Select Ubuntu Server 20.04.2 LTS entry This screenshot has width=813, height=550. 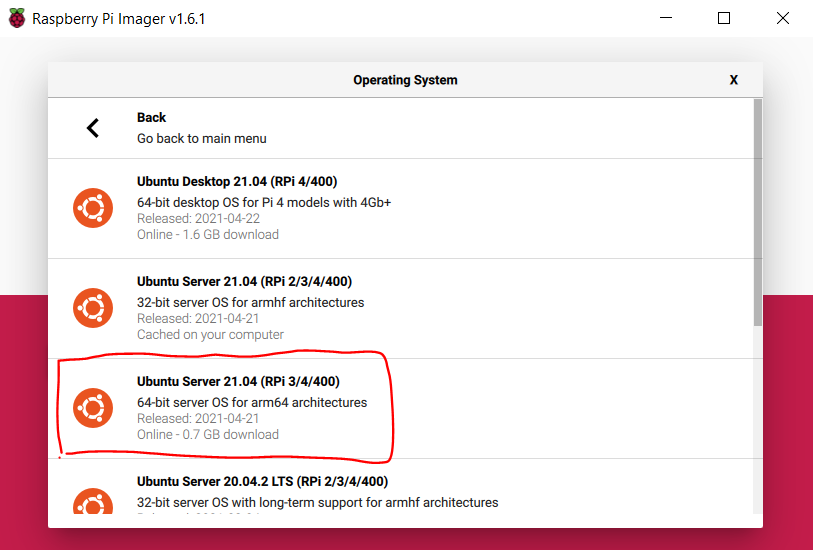tap(401, 487)
